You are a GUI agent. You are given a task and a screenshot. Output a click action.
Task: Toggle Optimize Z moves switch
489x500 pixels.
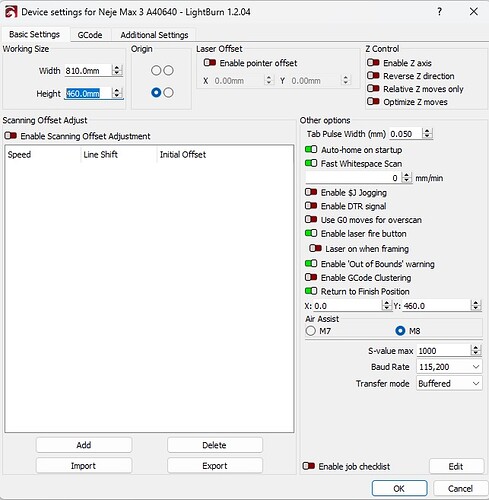[373, 101]
